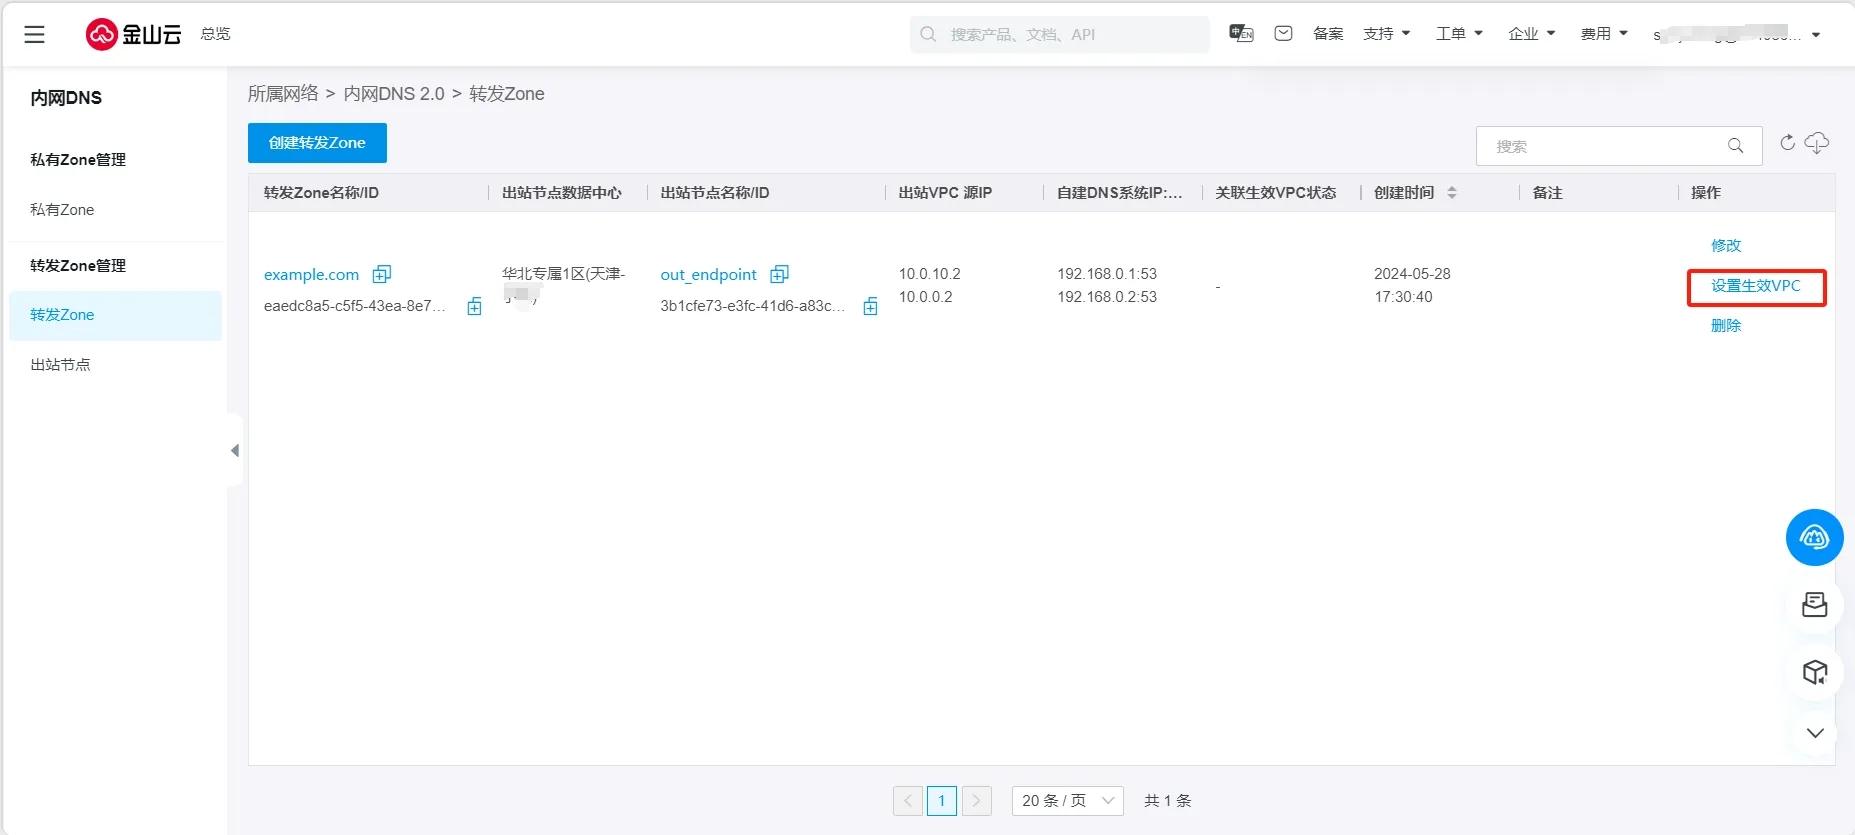The image size is (1855, 835).
Task: Click the 创建转发Zone button
Action: (317, 143)
